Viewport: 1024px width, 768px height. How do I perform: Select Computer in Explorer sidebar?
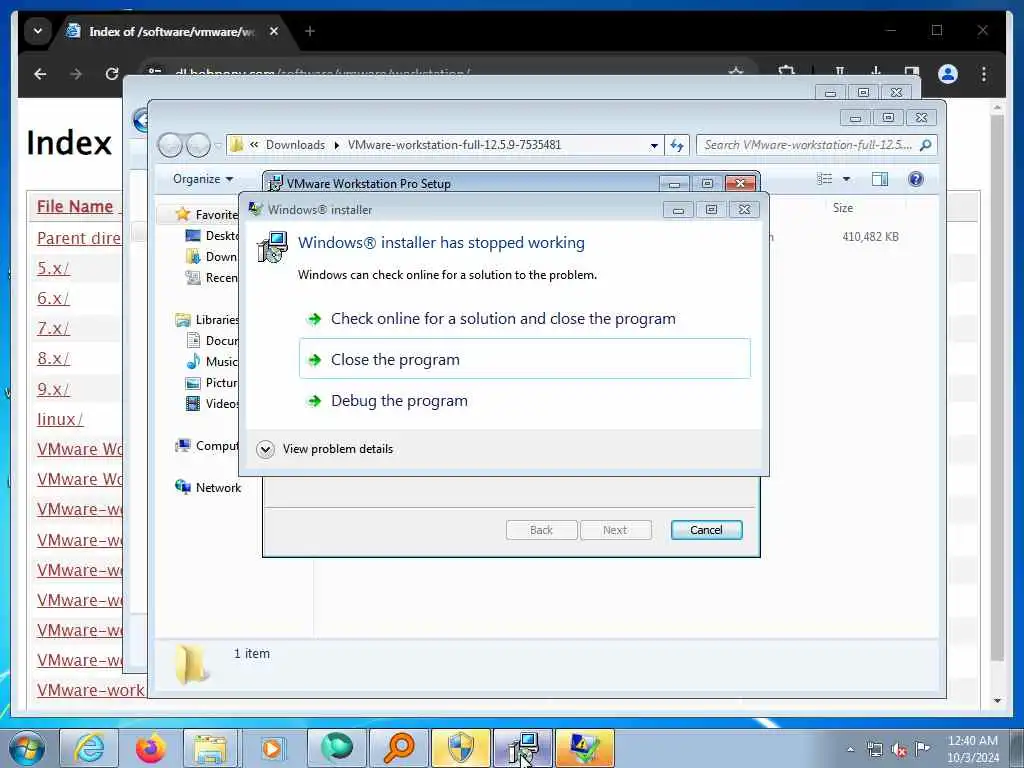coord(207,446)
